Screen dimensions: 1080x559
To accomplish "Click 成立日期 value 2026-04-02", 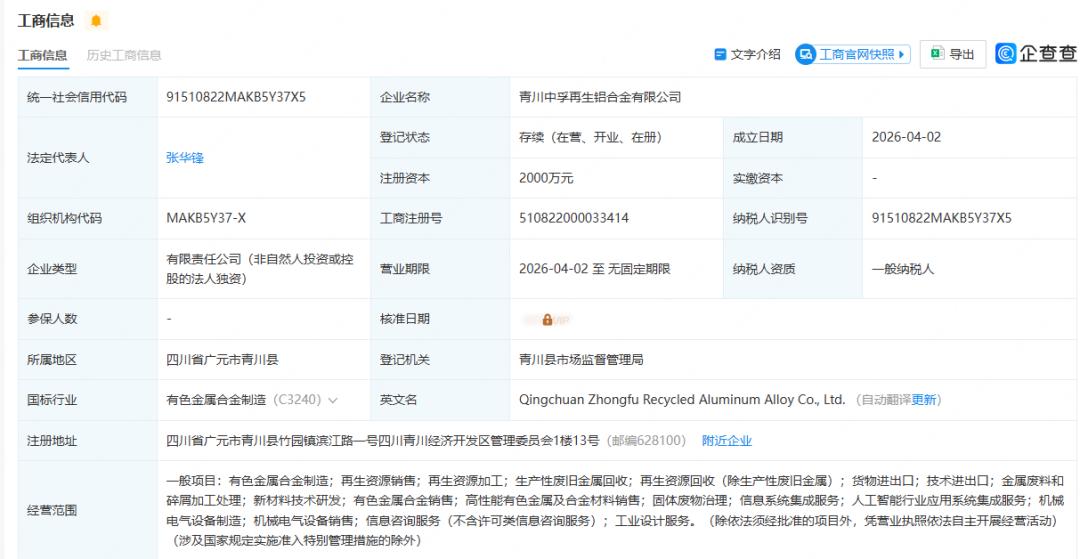I will click(x=906, y=137).
